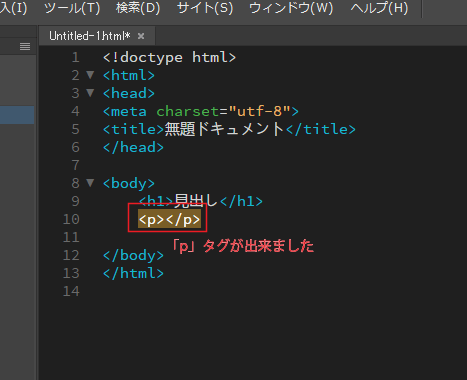Close the Untitled-1.html tab
Image resolution: width=467 pixels, height=380 pixels.
141,36
